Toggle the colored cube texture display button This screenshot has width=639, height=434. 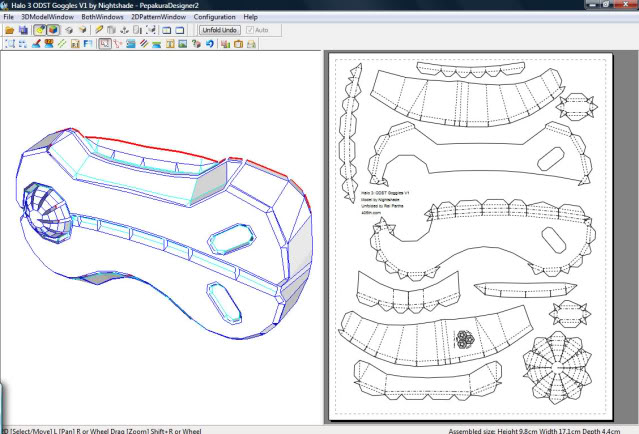coord(53,30)
